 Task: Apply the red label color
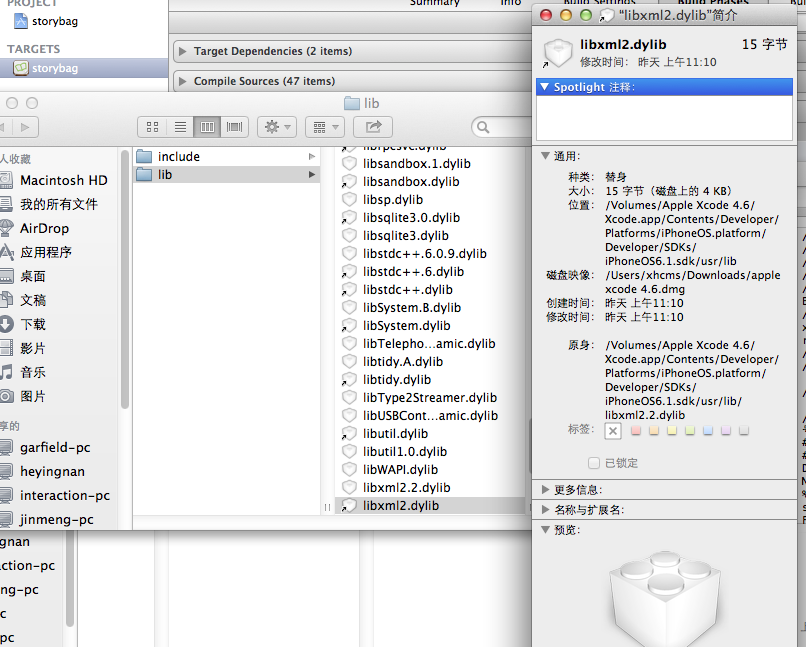click(x=636, y=431)
